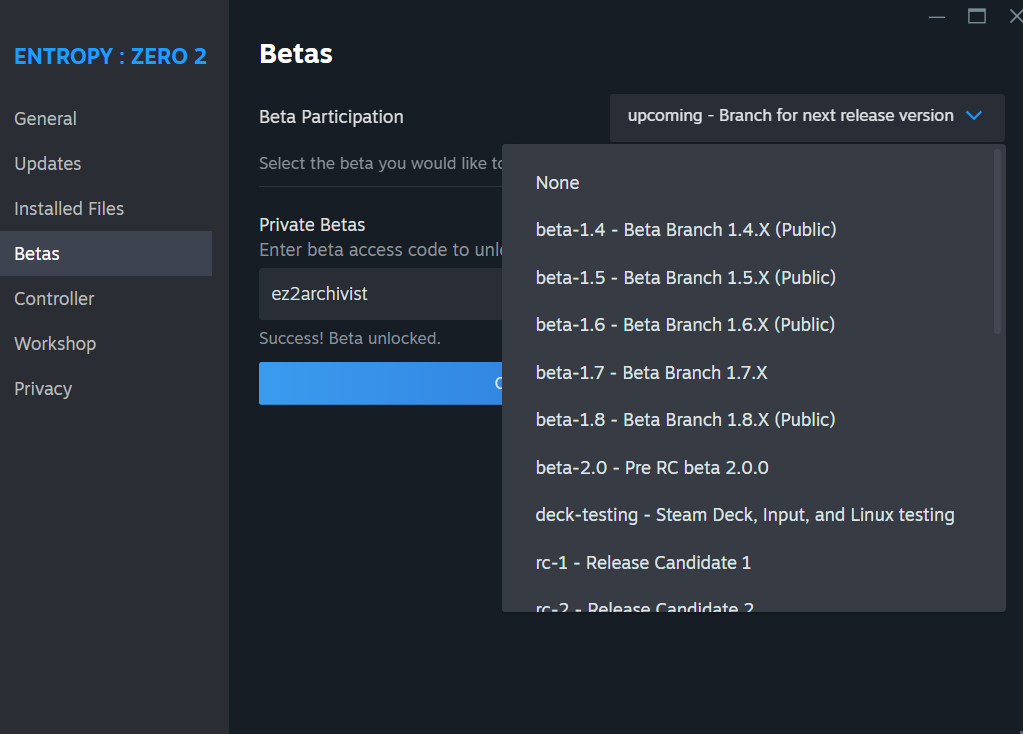
Task: Switch to the Installed Files tab
Action: click(x=69, y=209)
